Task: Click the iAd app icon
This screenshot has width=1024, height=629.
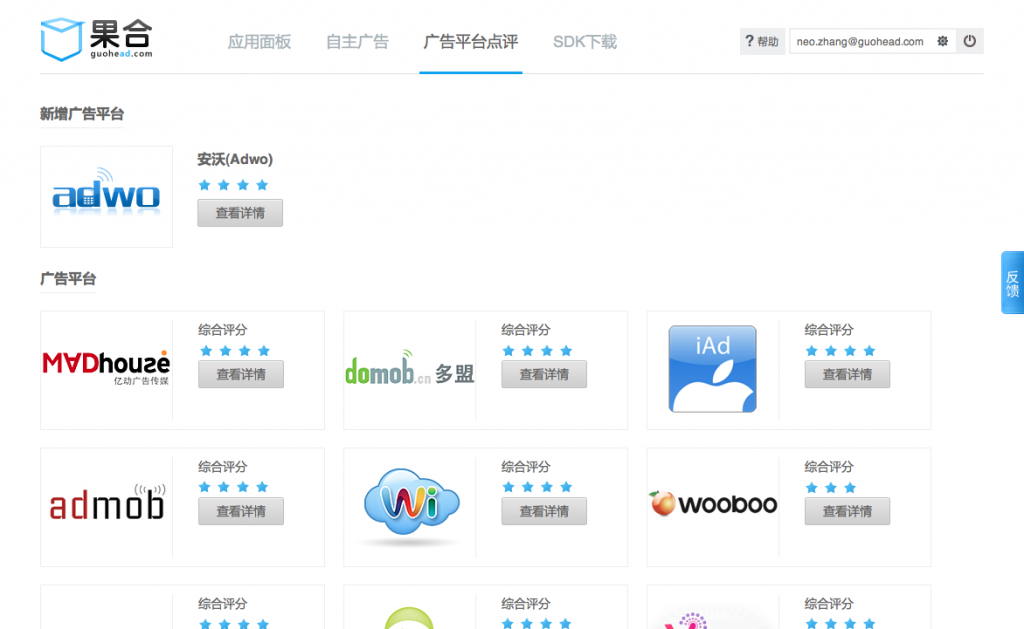Action: tap(712, 369)
